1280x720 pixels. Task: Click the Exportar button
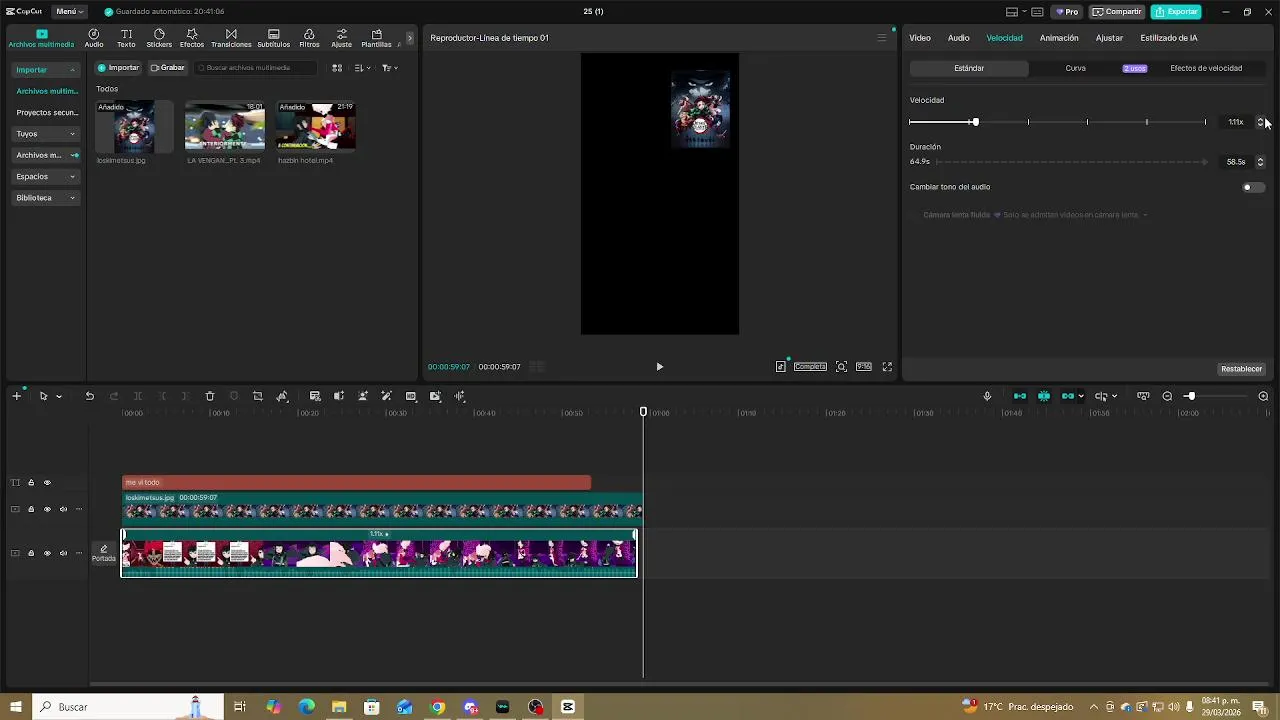[1176, 12]
